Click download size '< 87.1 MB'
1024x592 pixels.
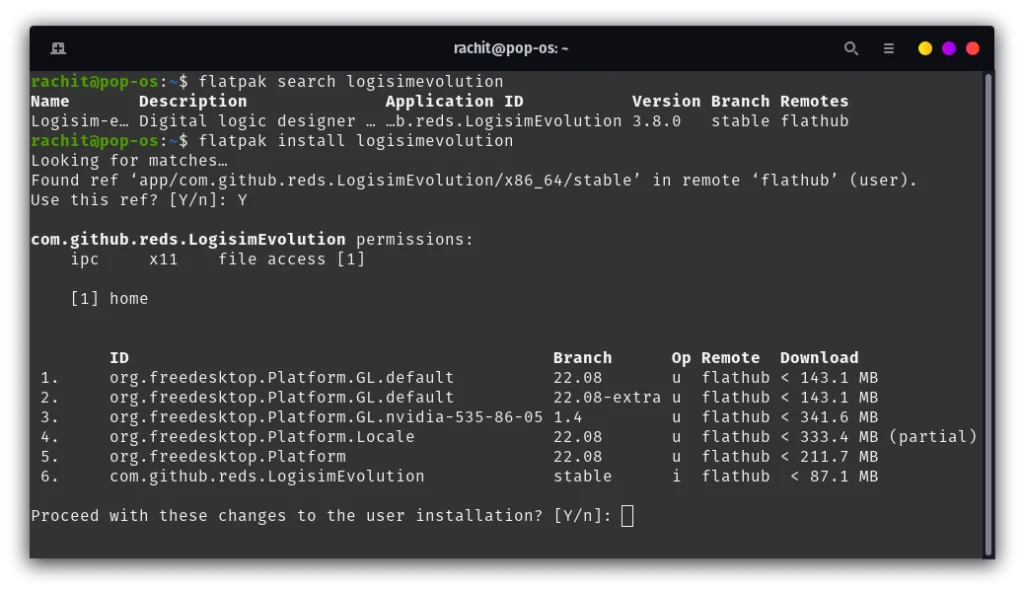[x=834, y=476]
